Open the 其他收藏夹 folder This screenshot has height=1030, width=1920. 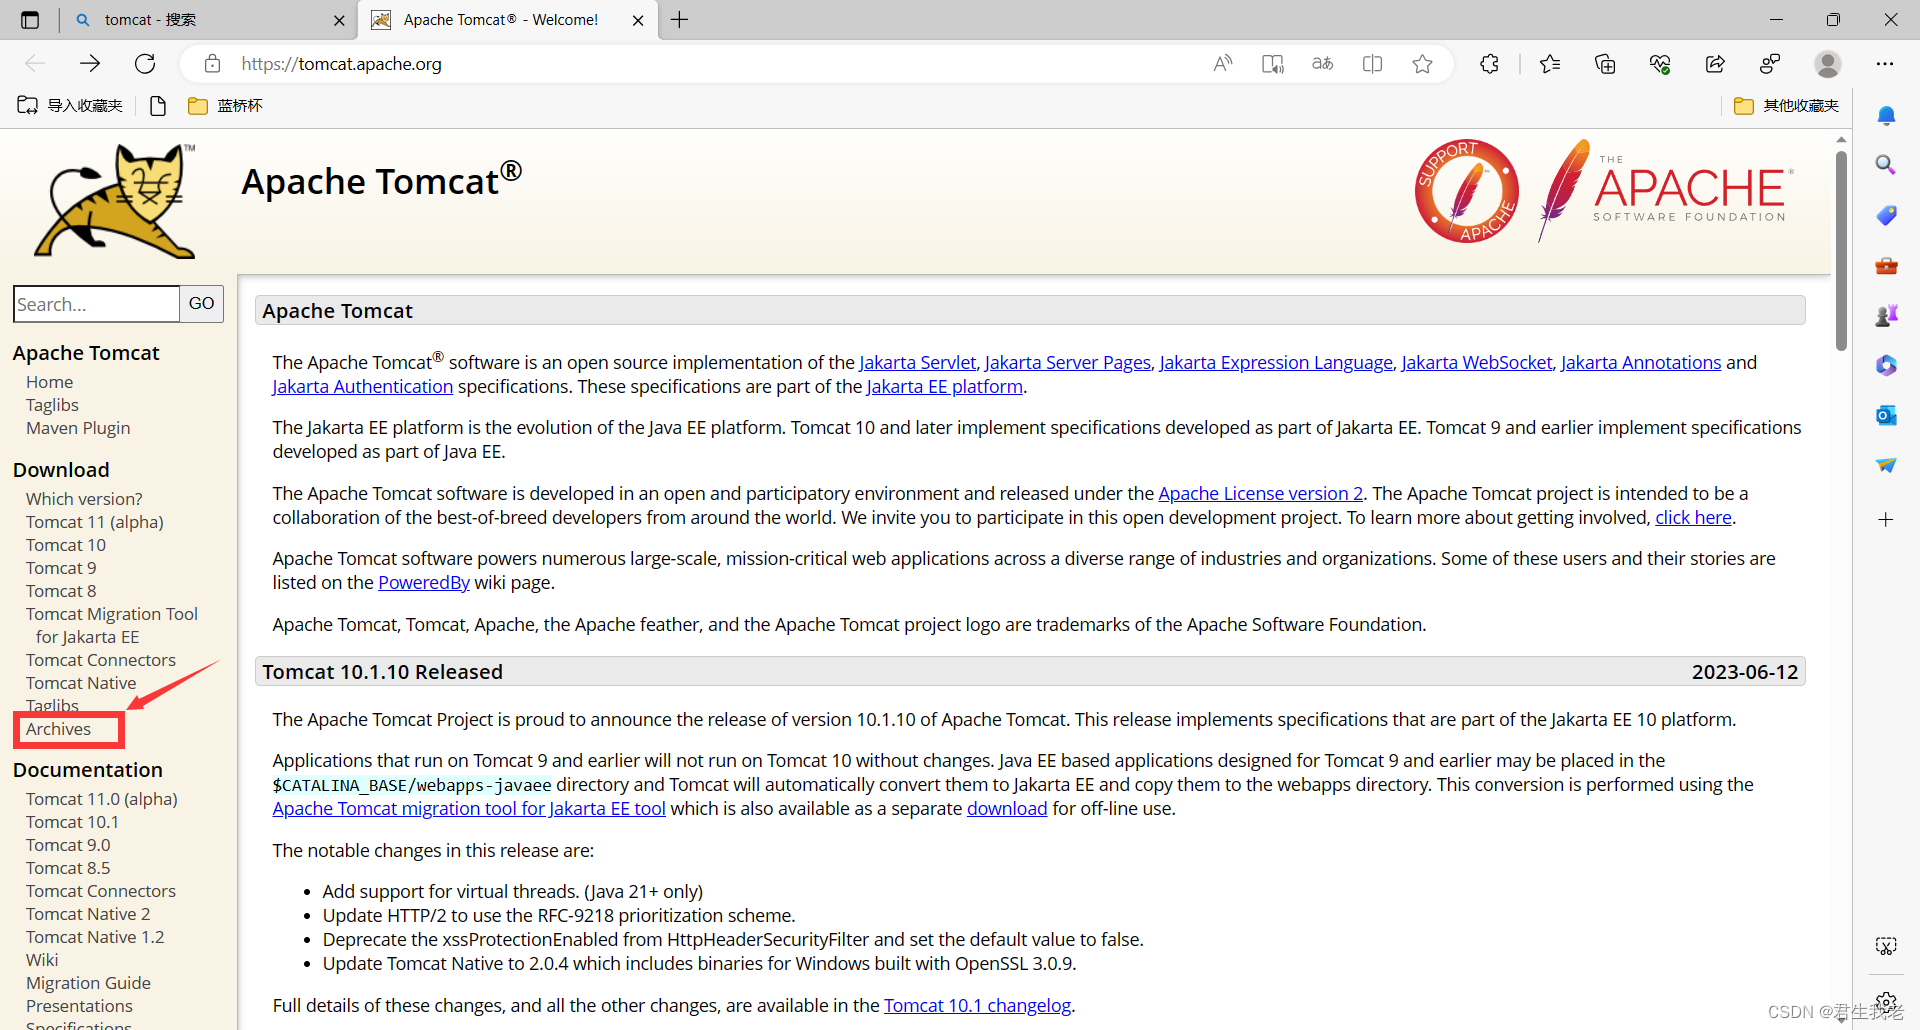click(1787, 105)
